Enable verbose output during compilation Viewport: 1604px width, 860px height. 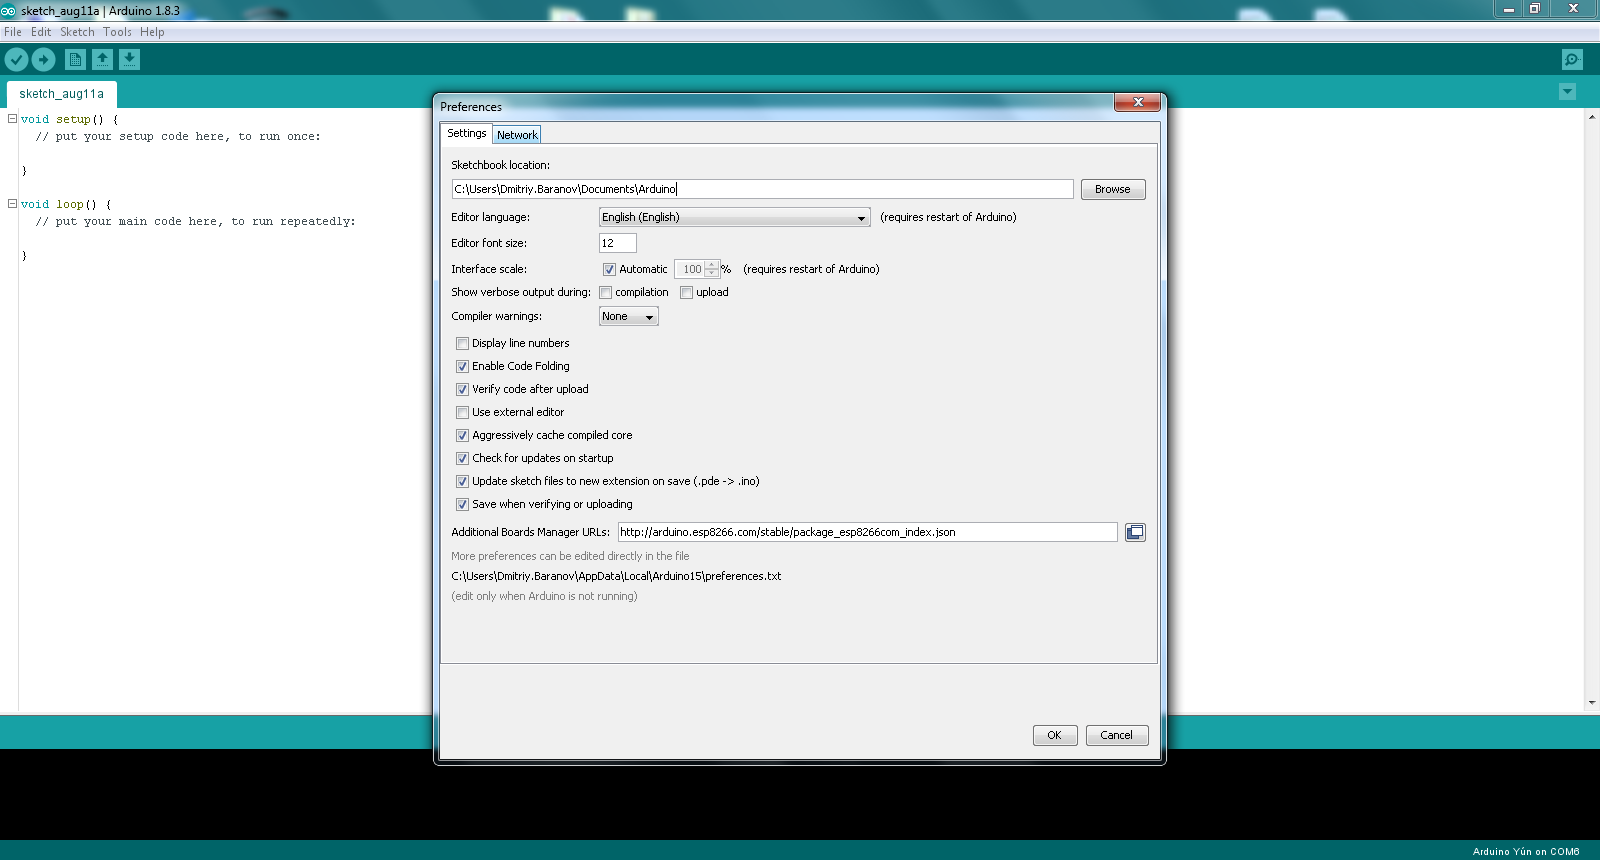[x=605, y=292]
